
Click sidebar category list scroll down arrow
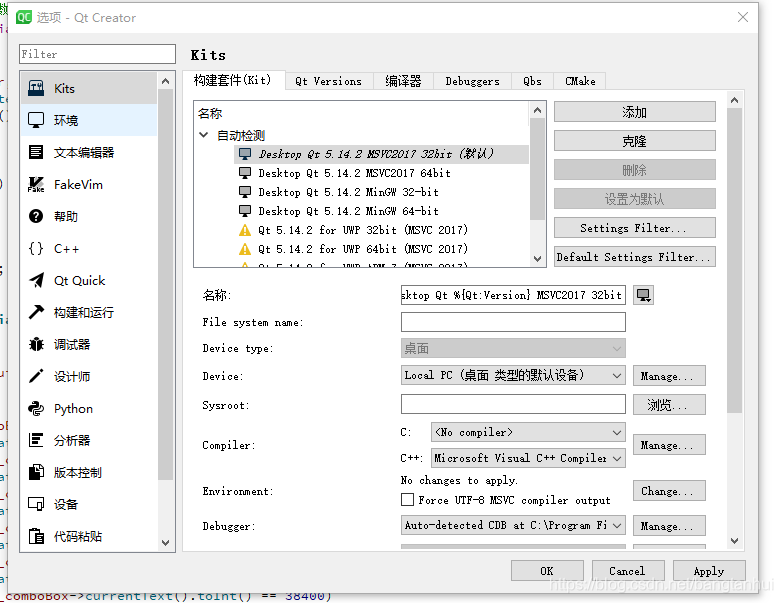pos(166,543)
